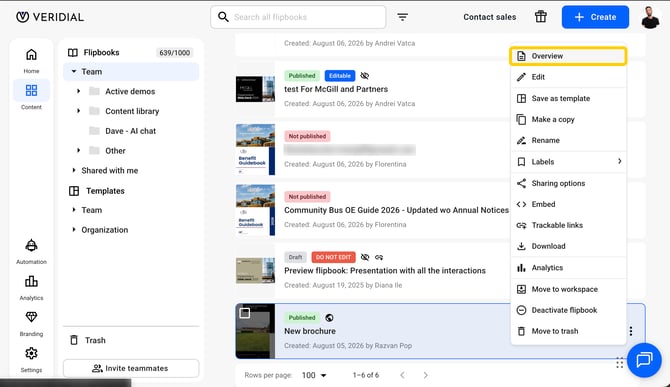Click trackable link icon on Preview flipbook
The image size is (670, 387).
coord(379,257)
